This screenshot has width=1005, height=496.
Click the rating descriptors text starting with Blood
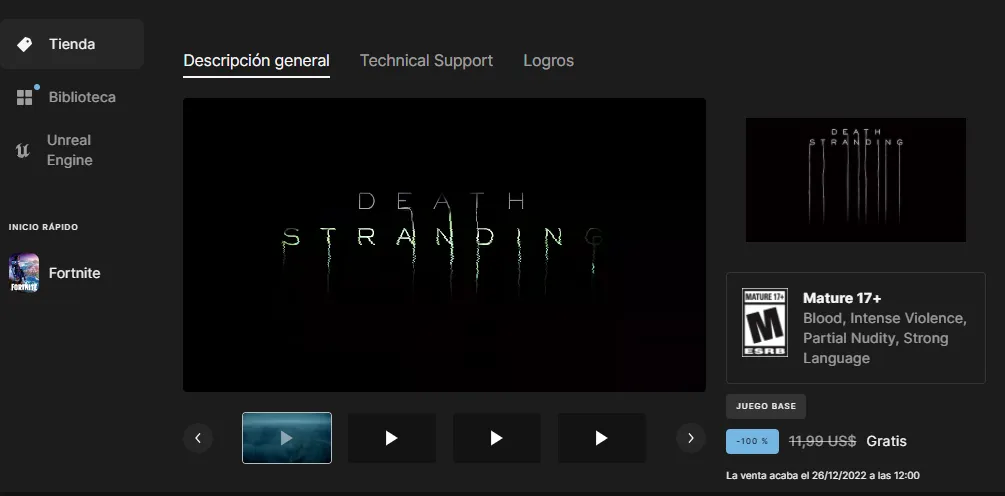(885, 338)
